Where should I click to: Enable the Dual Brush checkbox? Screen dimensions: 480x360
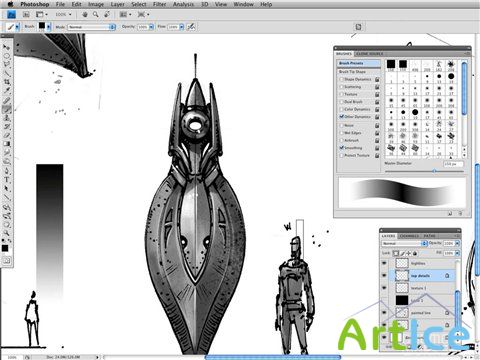coord(341,102)
